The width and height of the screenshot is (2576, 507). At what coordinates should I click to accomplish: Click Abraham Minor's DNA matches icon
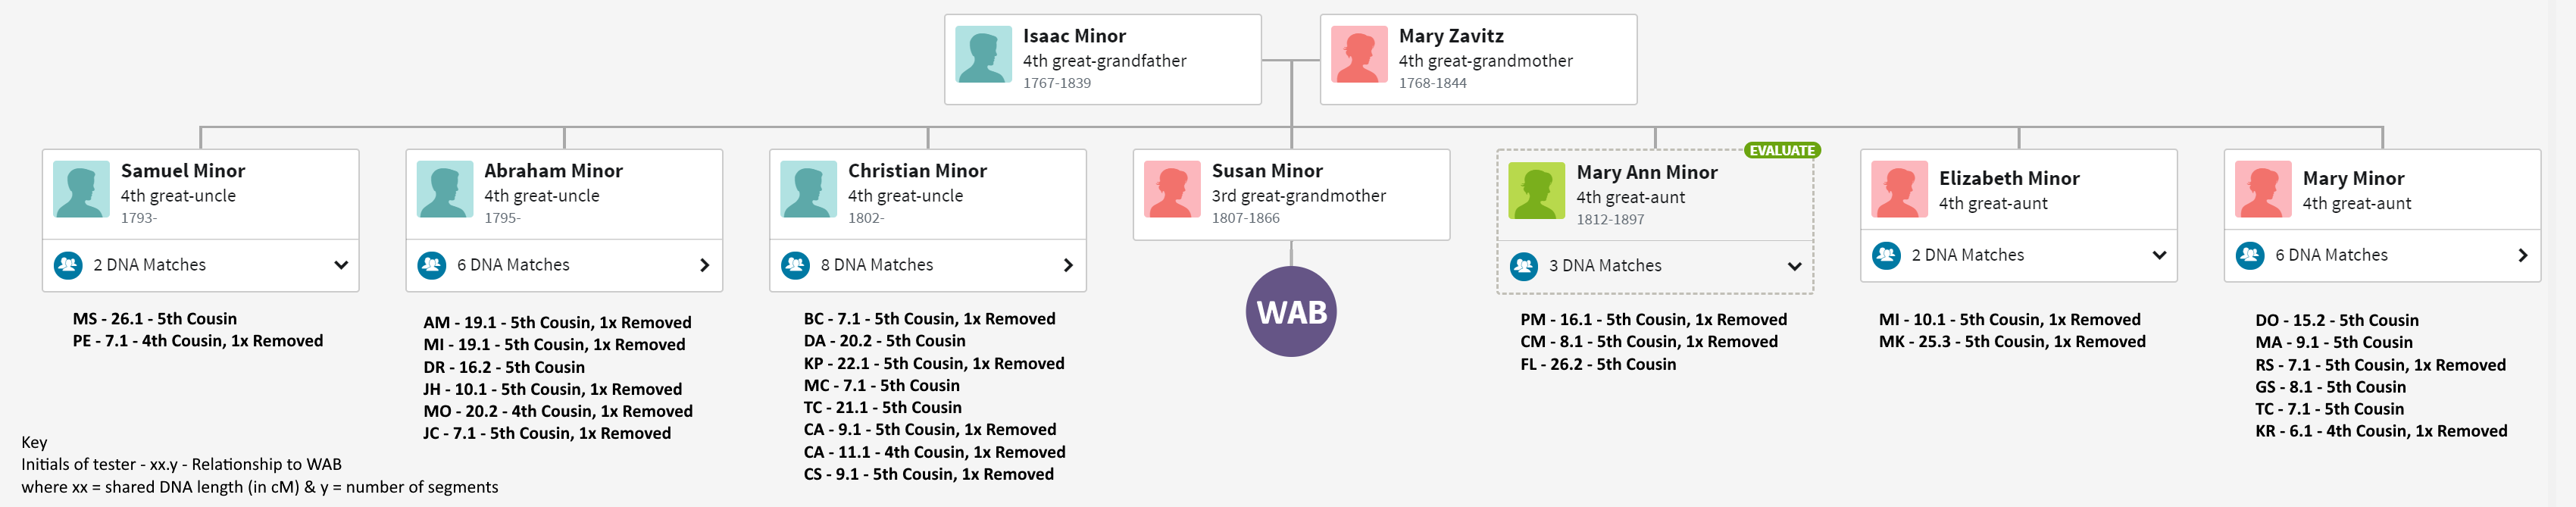pyautogui.click(x=432, y=265)
